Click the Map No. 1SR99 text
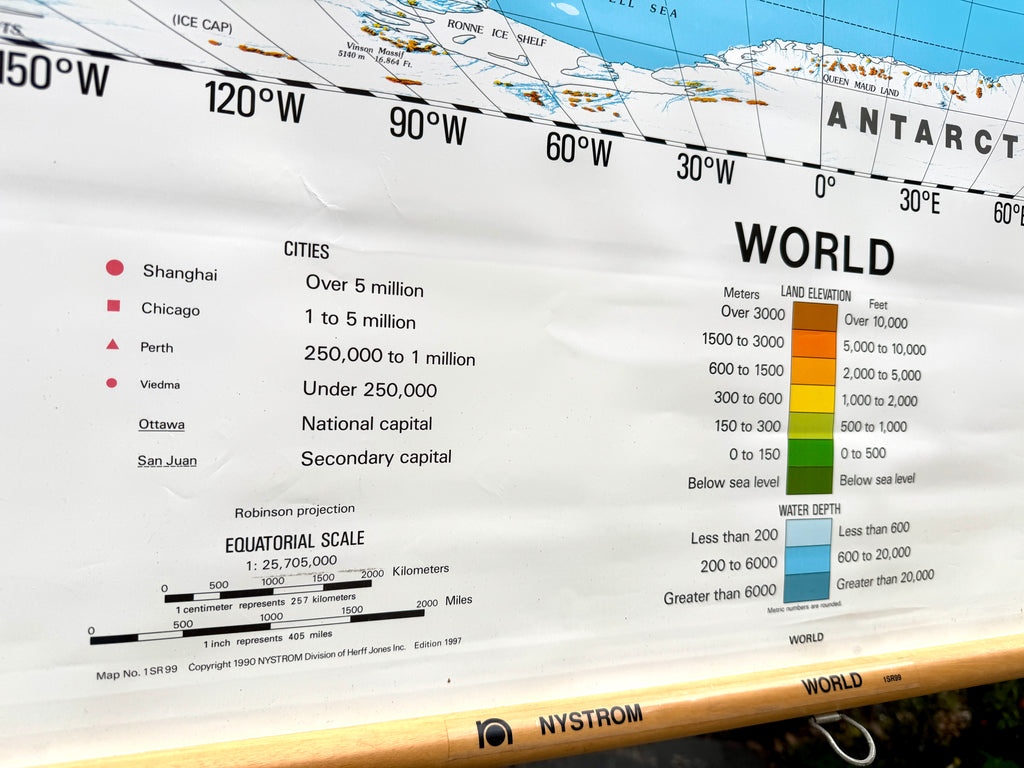This screenshot has height=768, width=1024. pos(136,673)
